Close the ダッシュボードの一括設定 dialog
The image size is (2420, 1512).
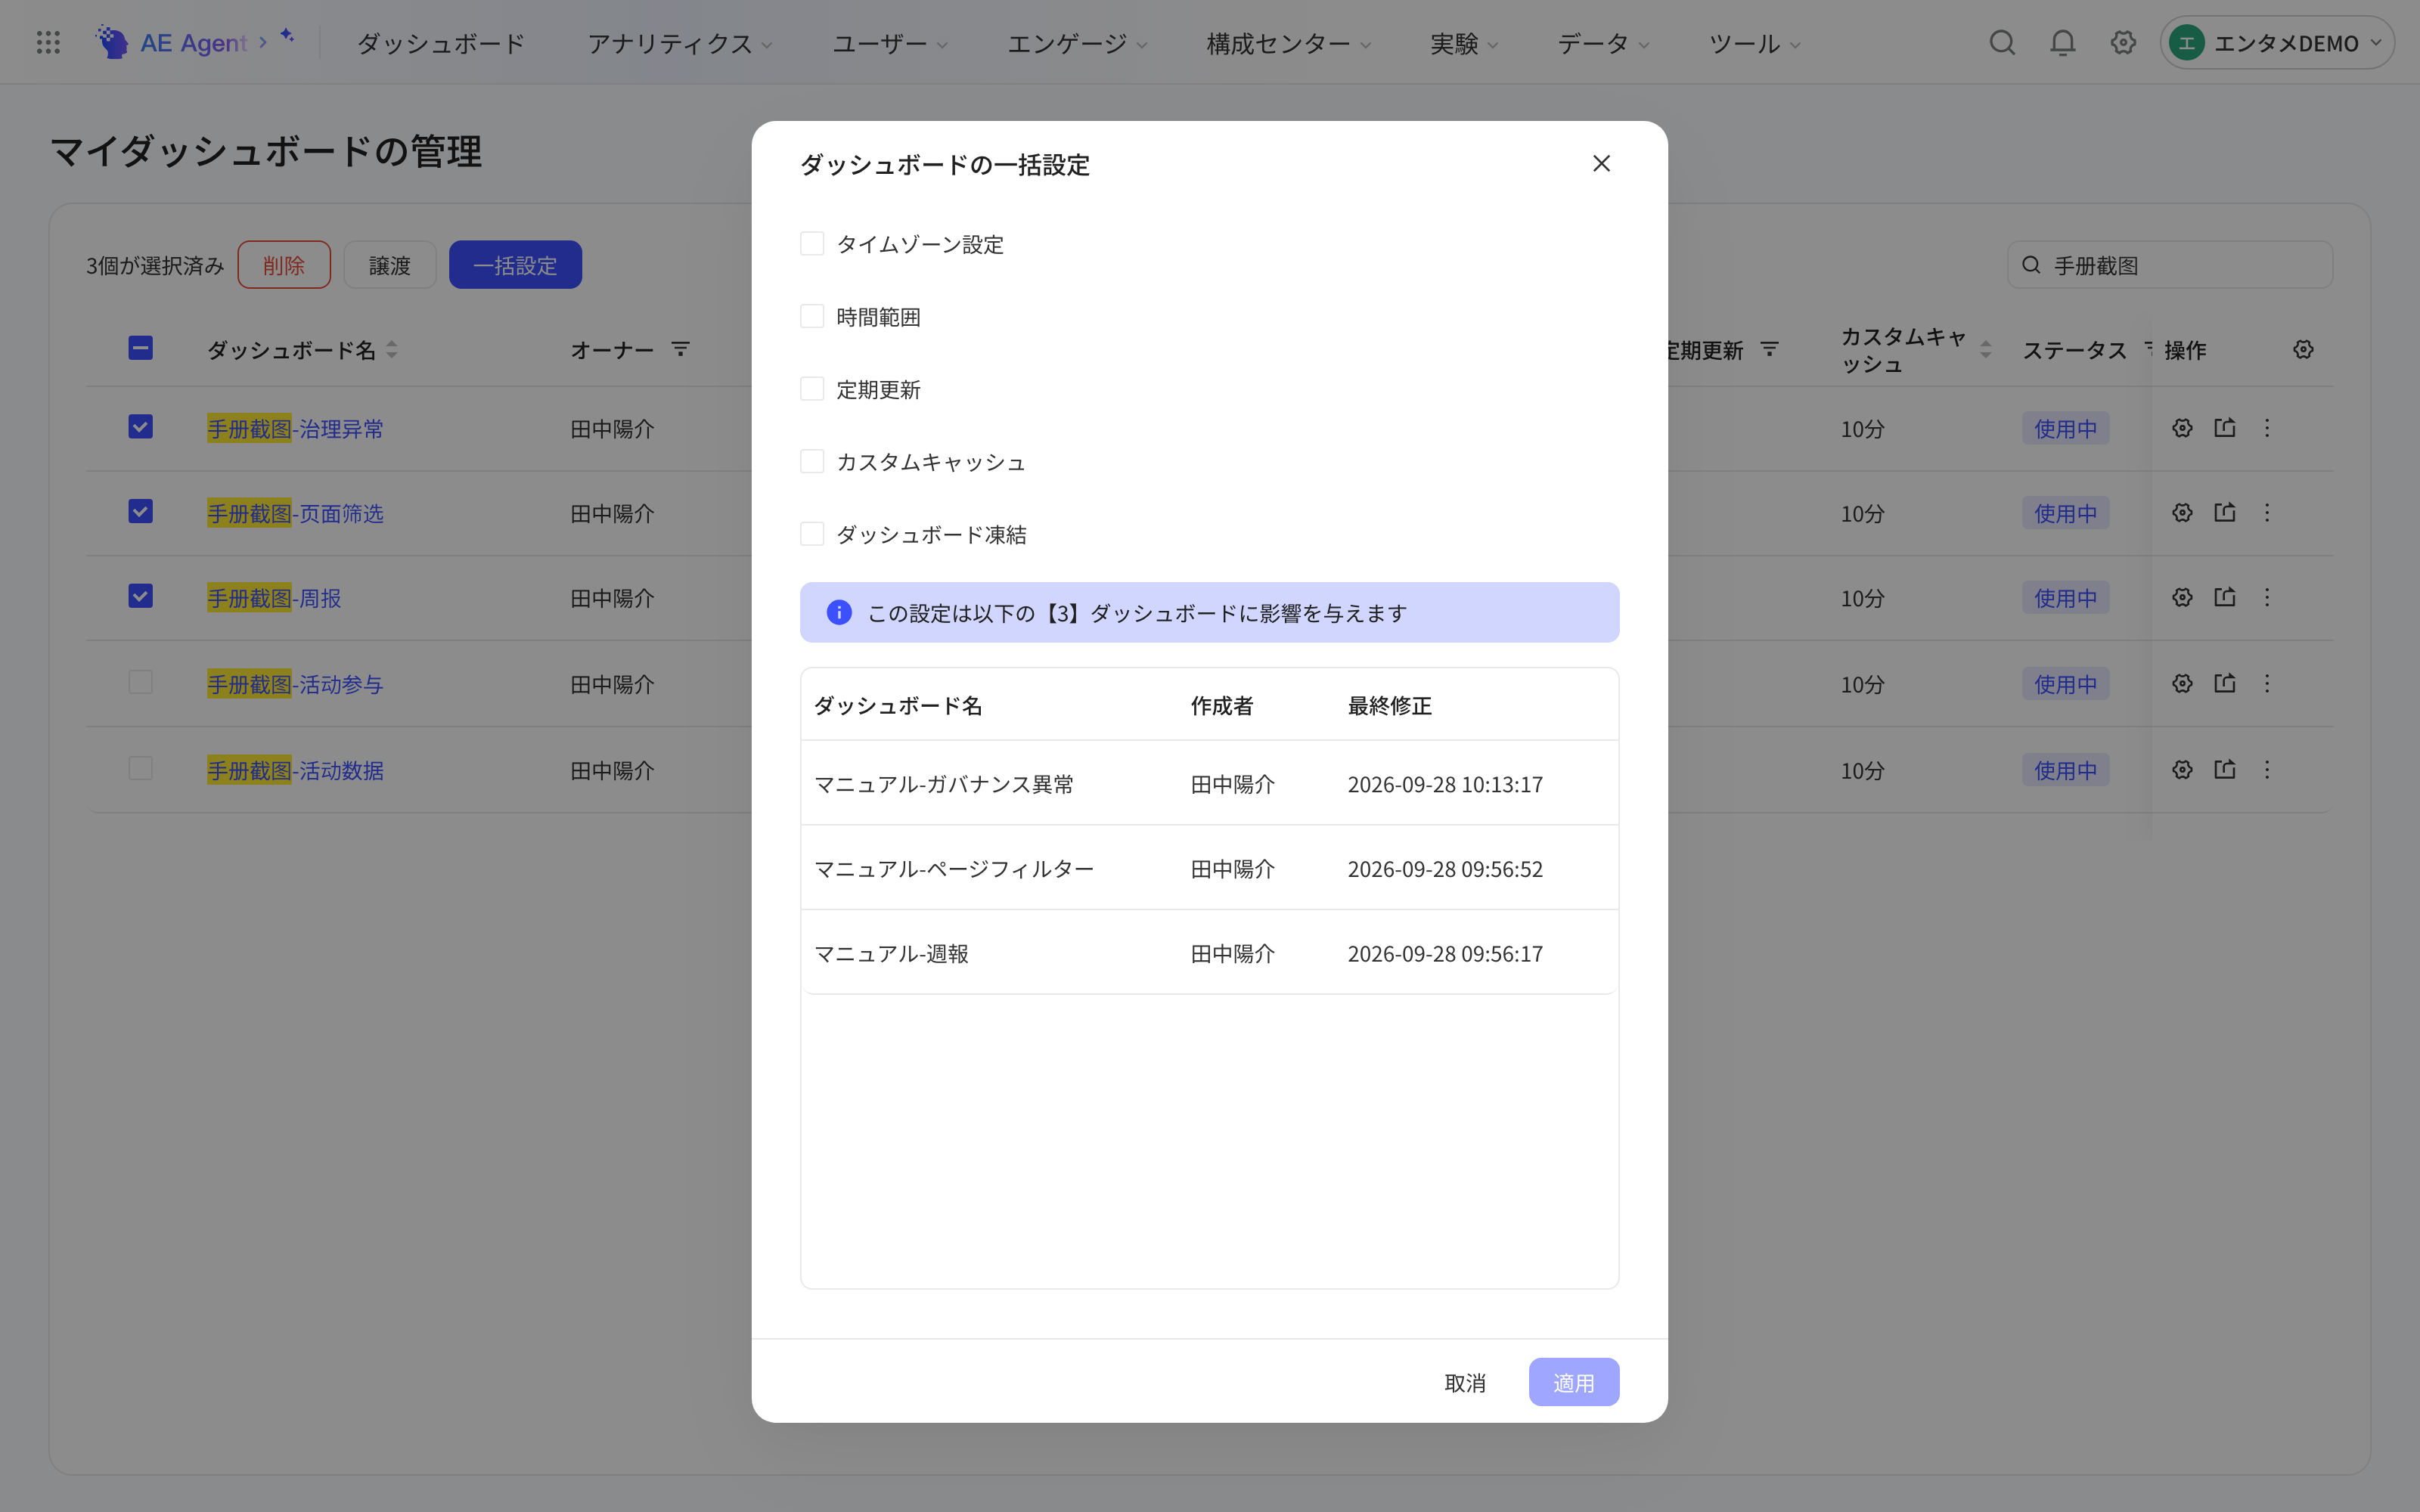[1601, 163]
